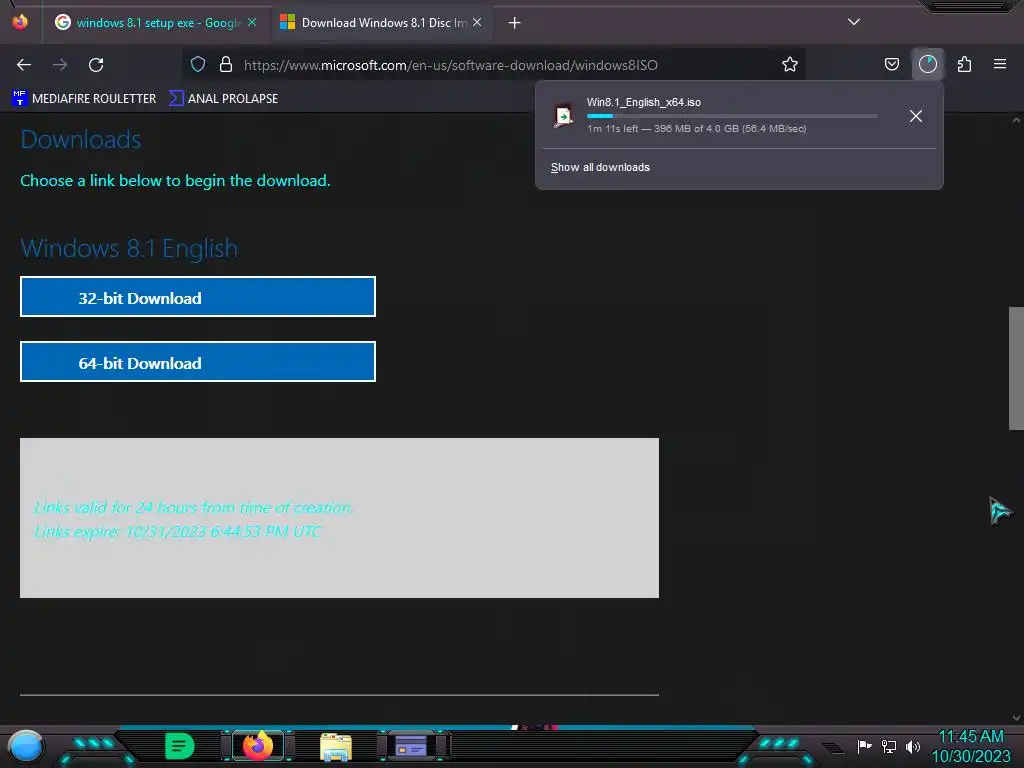The width and height of the screenshot is (1024, 768).
Task: Click the Windows 8.1 English heading
Action: (129, 249)
